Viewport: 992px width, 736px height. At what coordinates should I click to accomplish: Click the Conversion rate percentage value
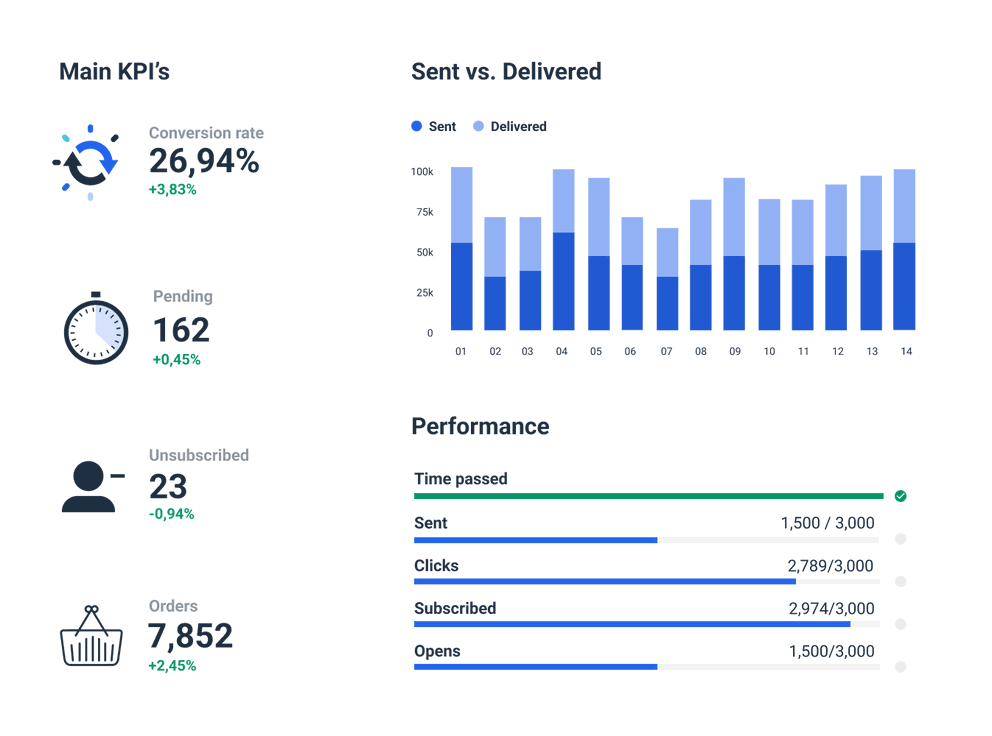coord(204,161)
